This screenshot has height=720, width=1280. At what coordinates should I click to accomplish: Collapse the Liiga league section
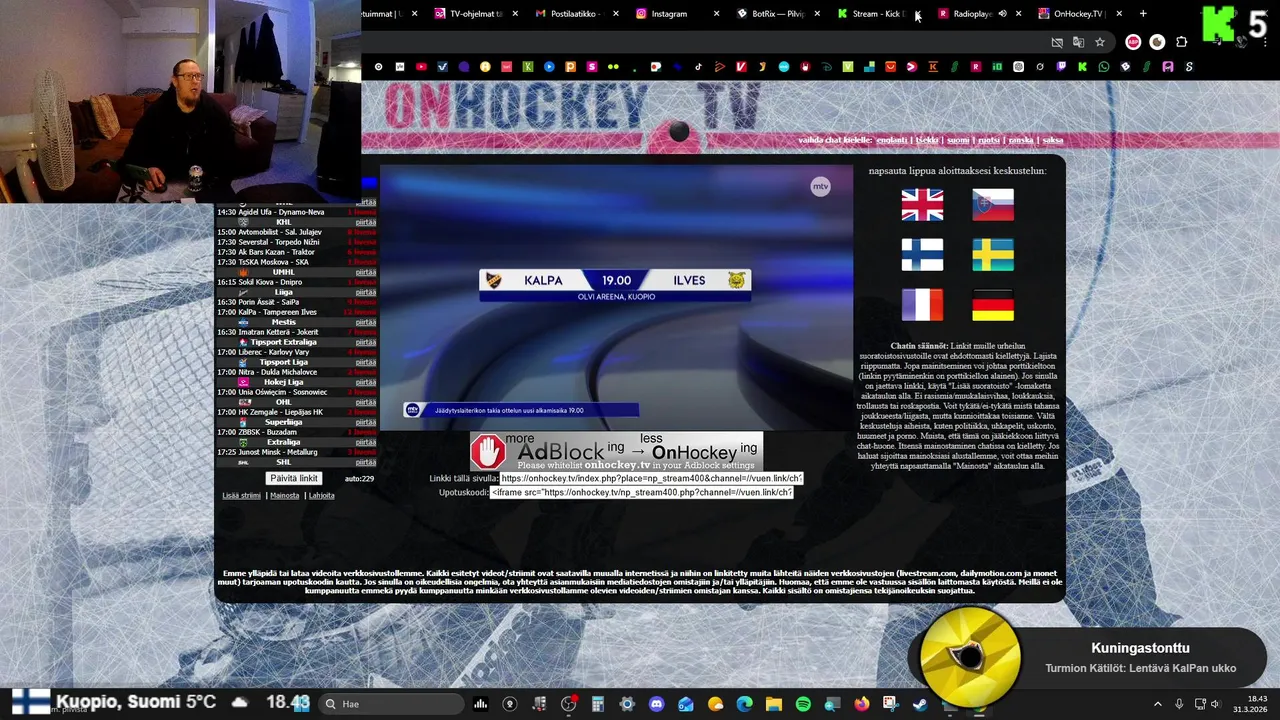366,292
